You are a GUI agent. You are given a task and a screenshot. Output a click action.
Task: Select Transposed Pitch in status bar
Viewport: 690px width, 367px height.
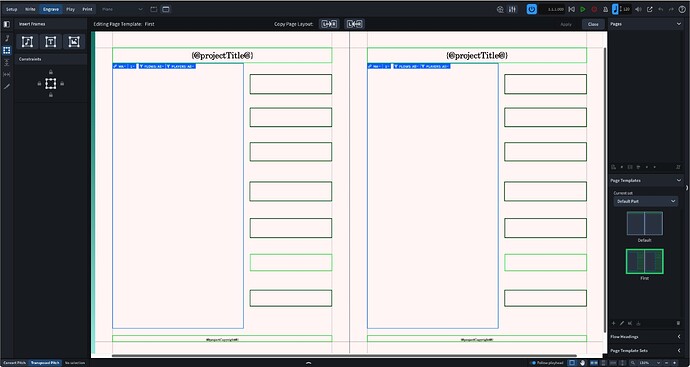pos(45,363)
